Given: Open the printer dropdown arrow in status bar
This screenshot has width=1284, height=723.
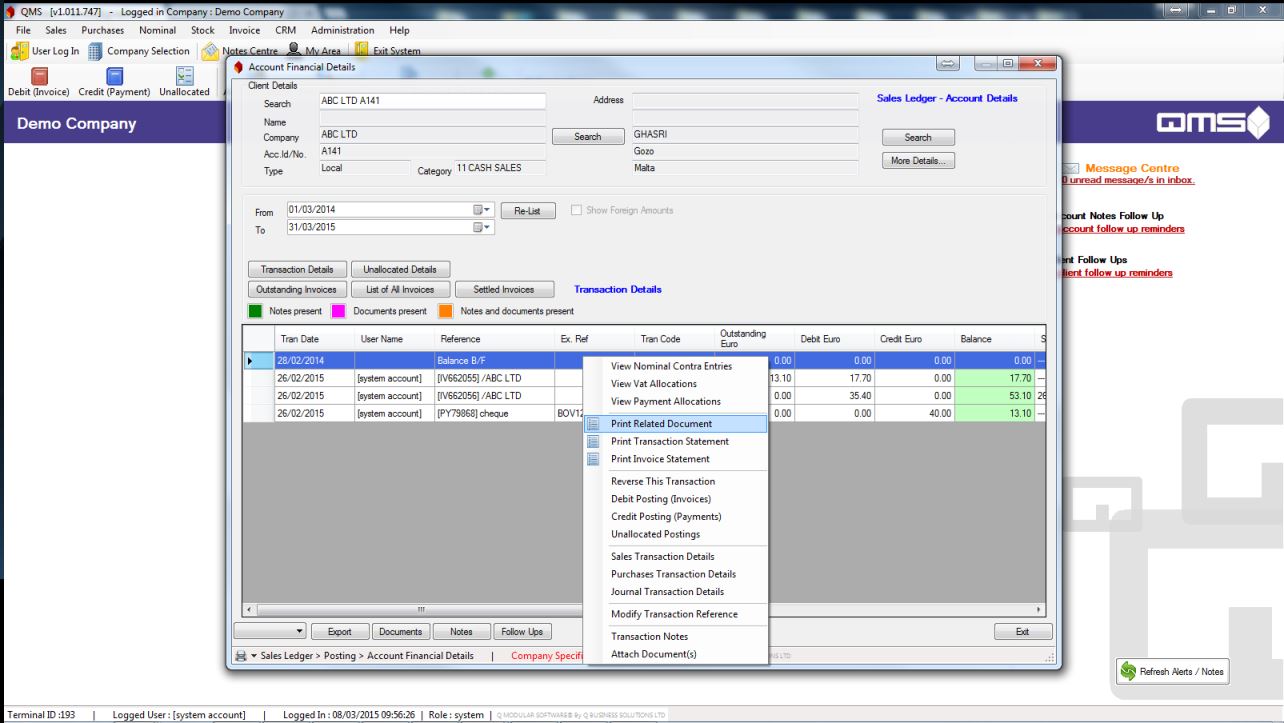Looking at the screenshot, I should [x=252, y=656].
